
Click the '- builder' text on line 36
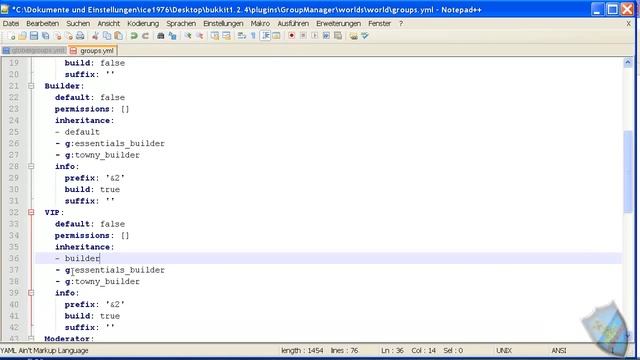coord(78,258)
